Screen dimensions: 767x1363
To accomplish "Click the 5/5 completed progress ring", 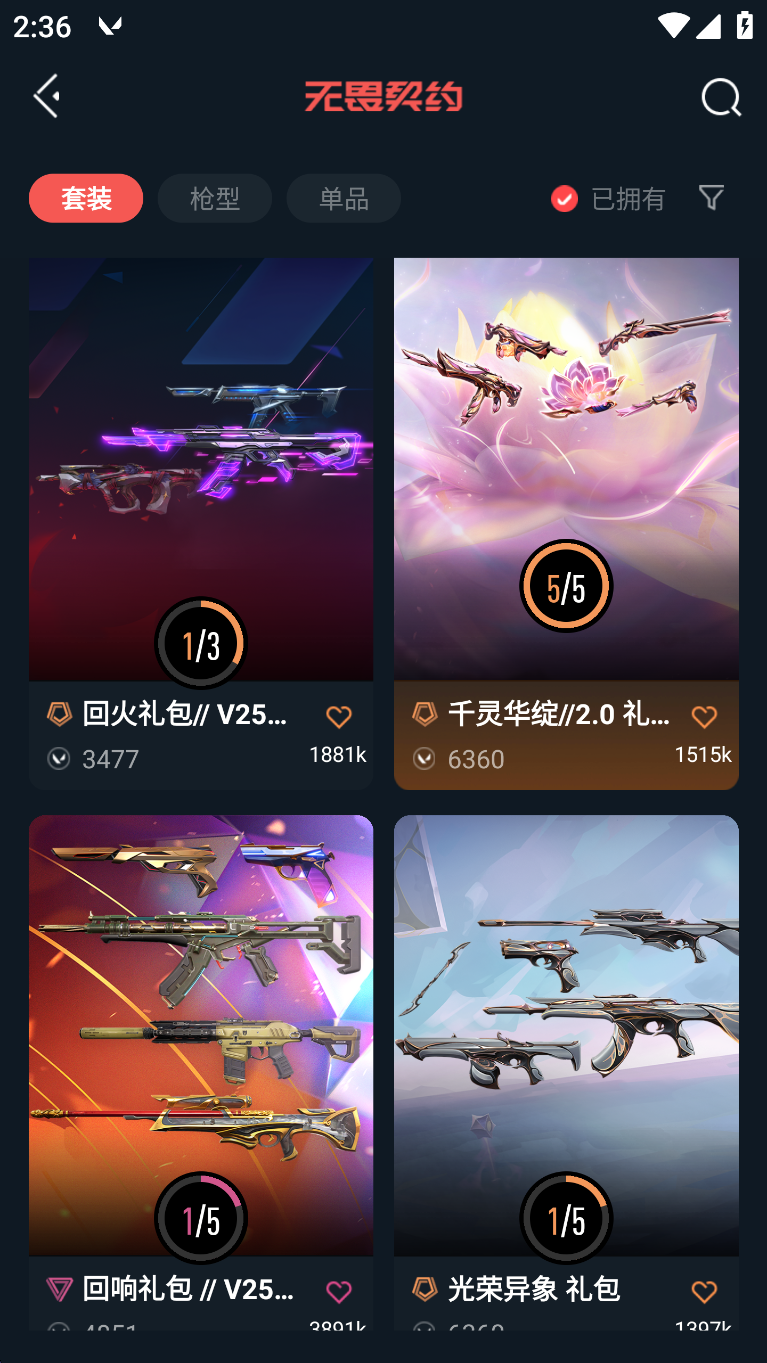I will 566,586.
